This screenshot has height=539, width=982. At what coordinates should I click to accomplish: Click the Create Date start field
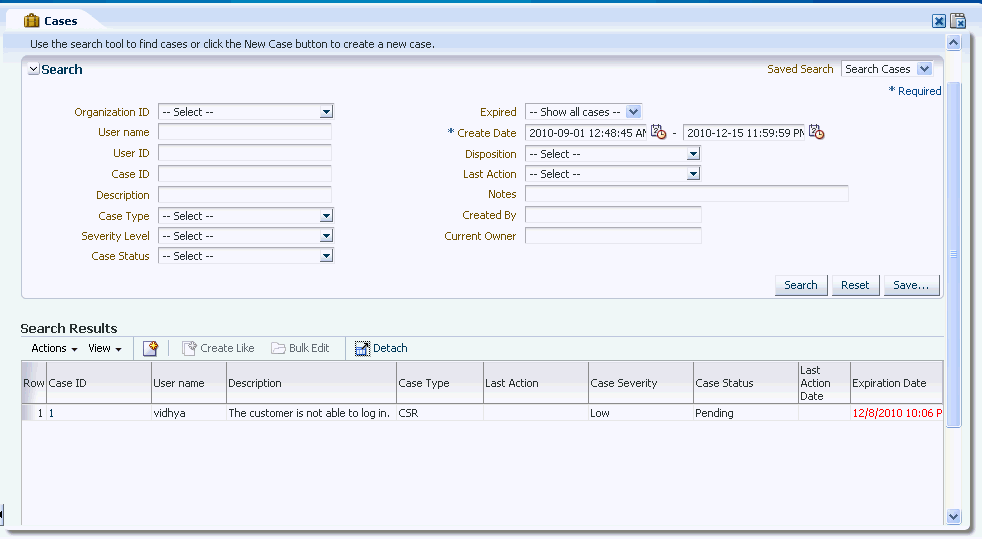tap(586, 133)
